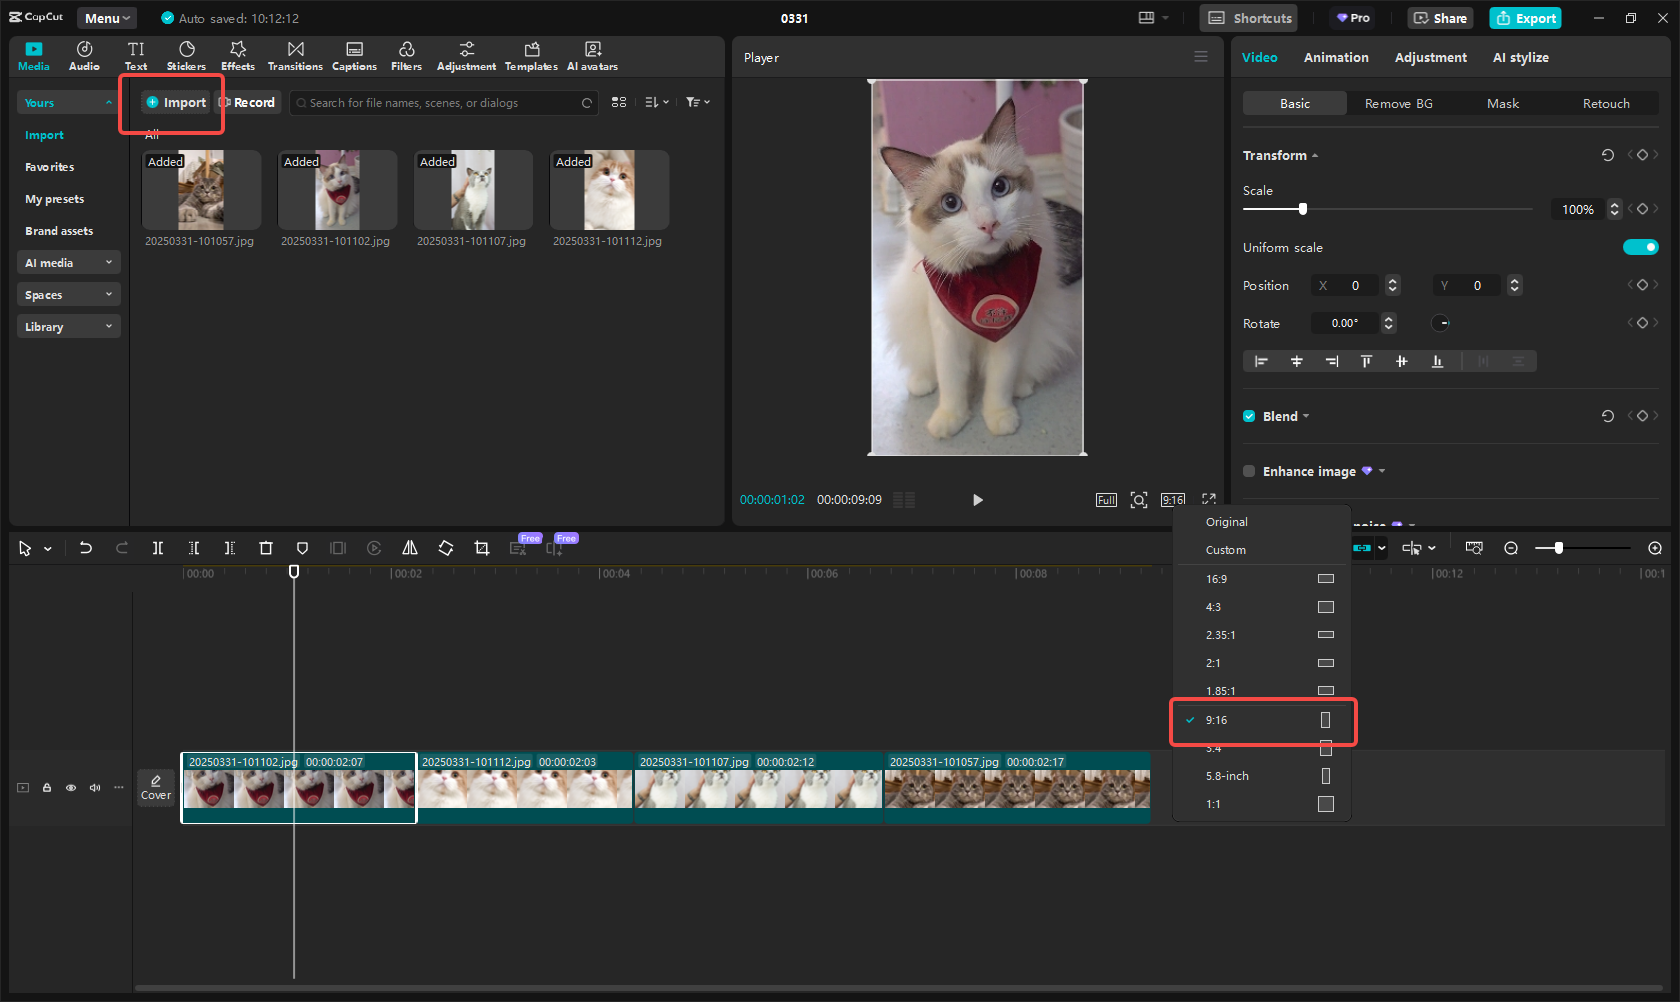Screen dimensions: 1680x1002
Task: Enable the Enhance image checkbox
Action: (x=1249, y=472)
